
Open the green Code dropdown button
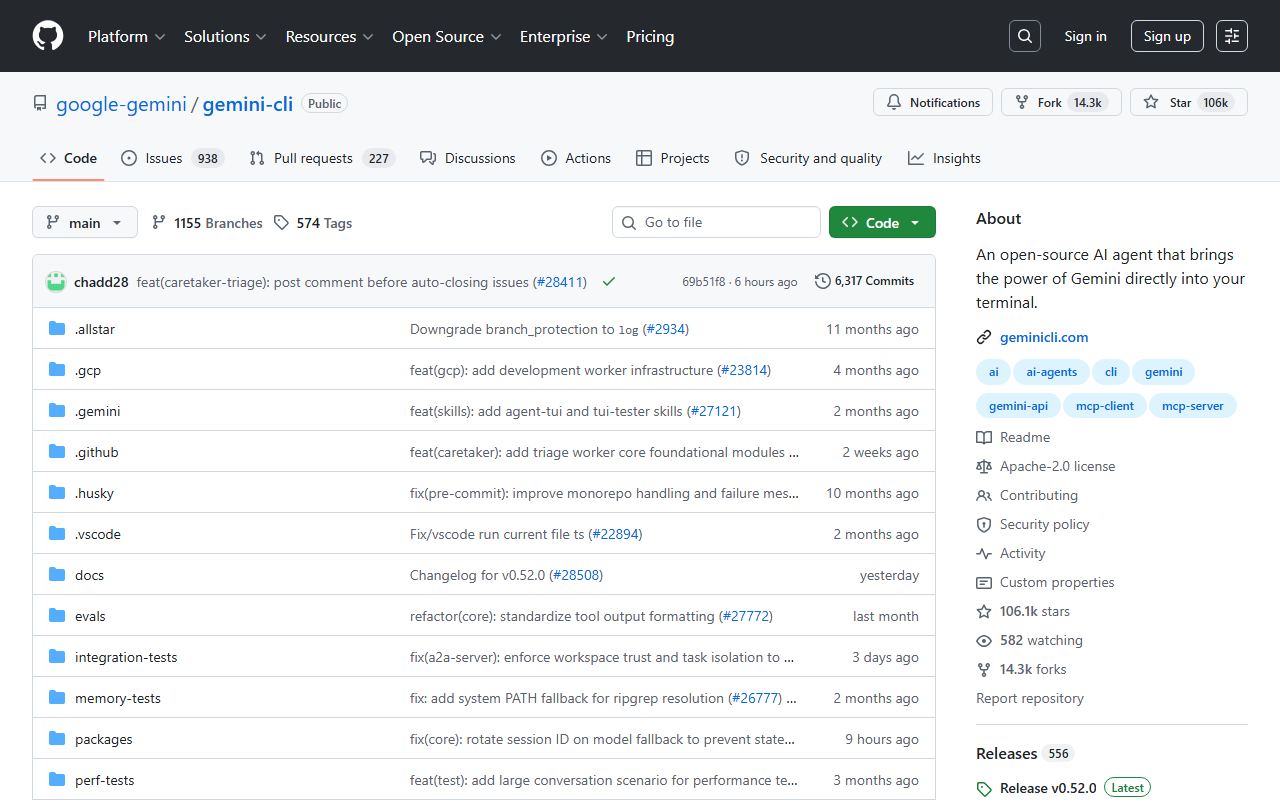tap(882, 222)
